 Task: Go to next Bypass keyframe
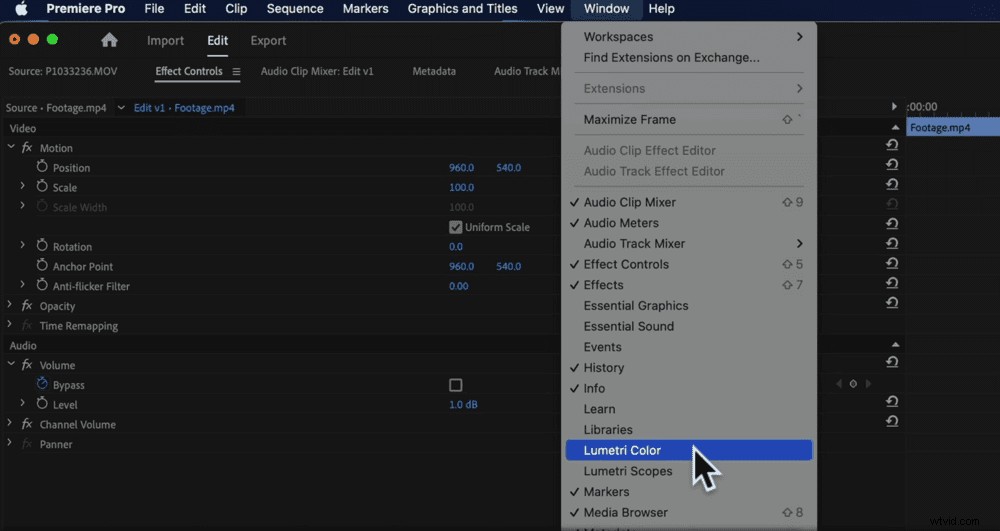click(x=868, y=384)
